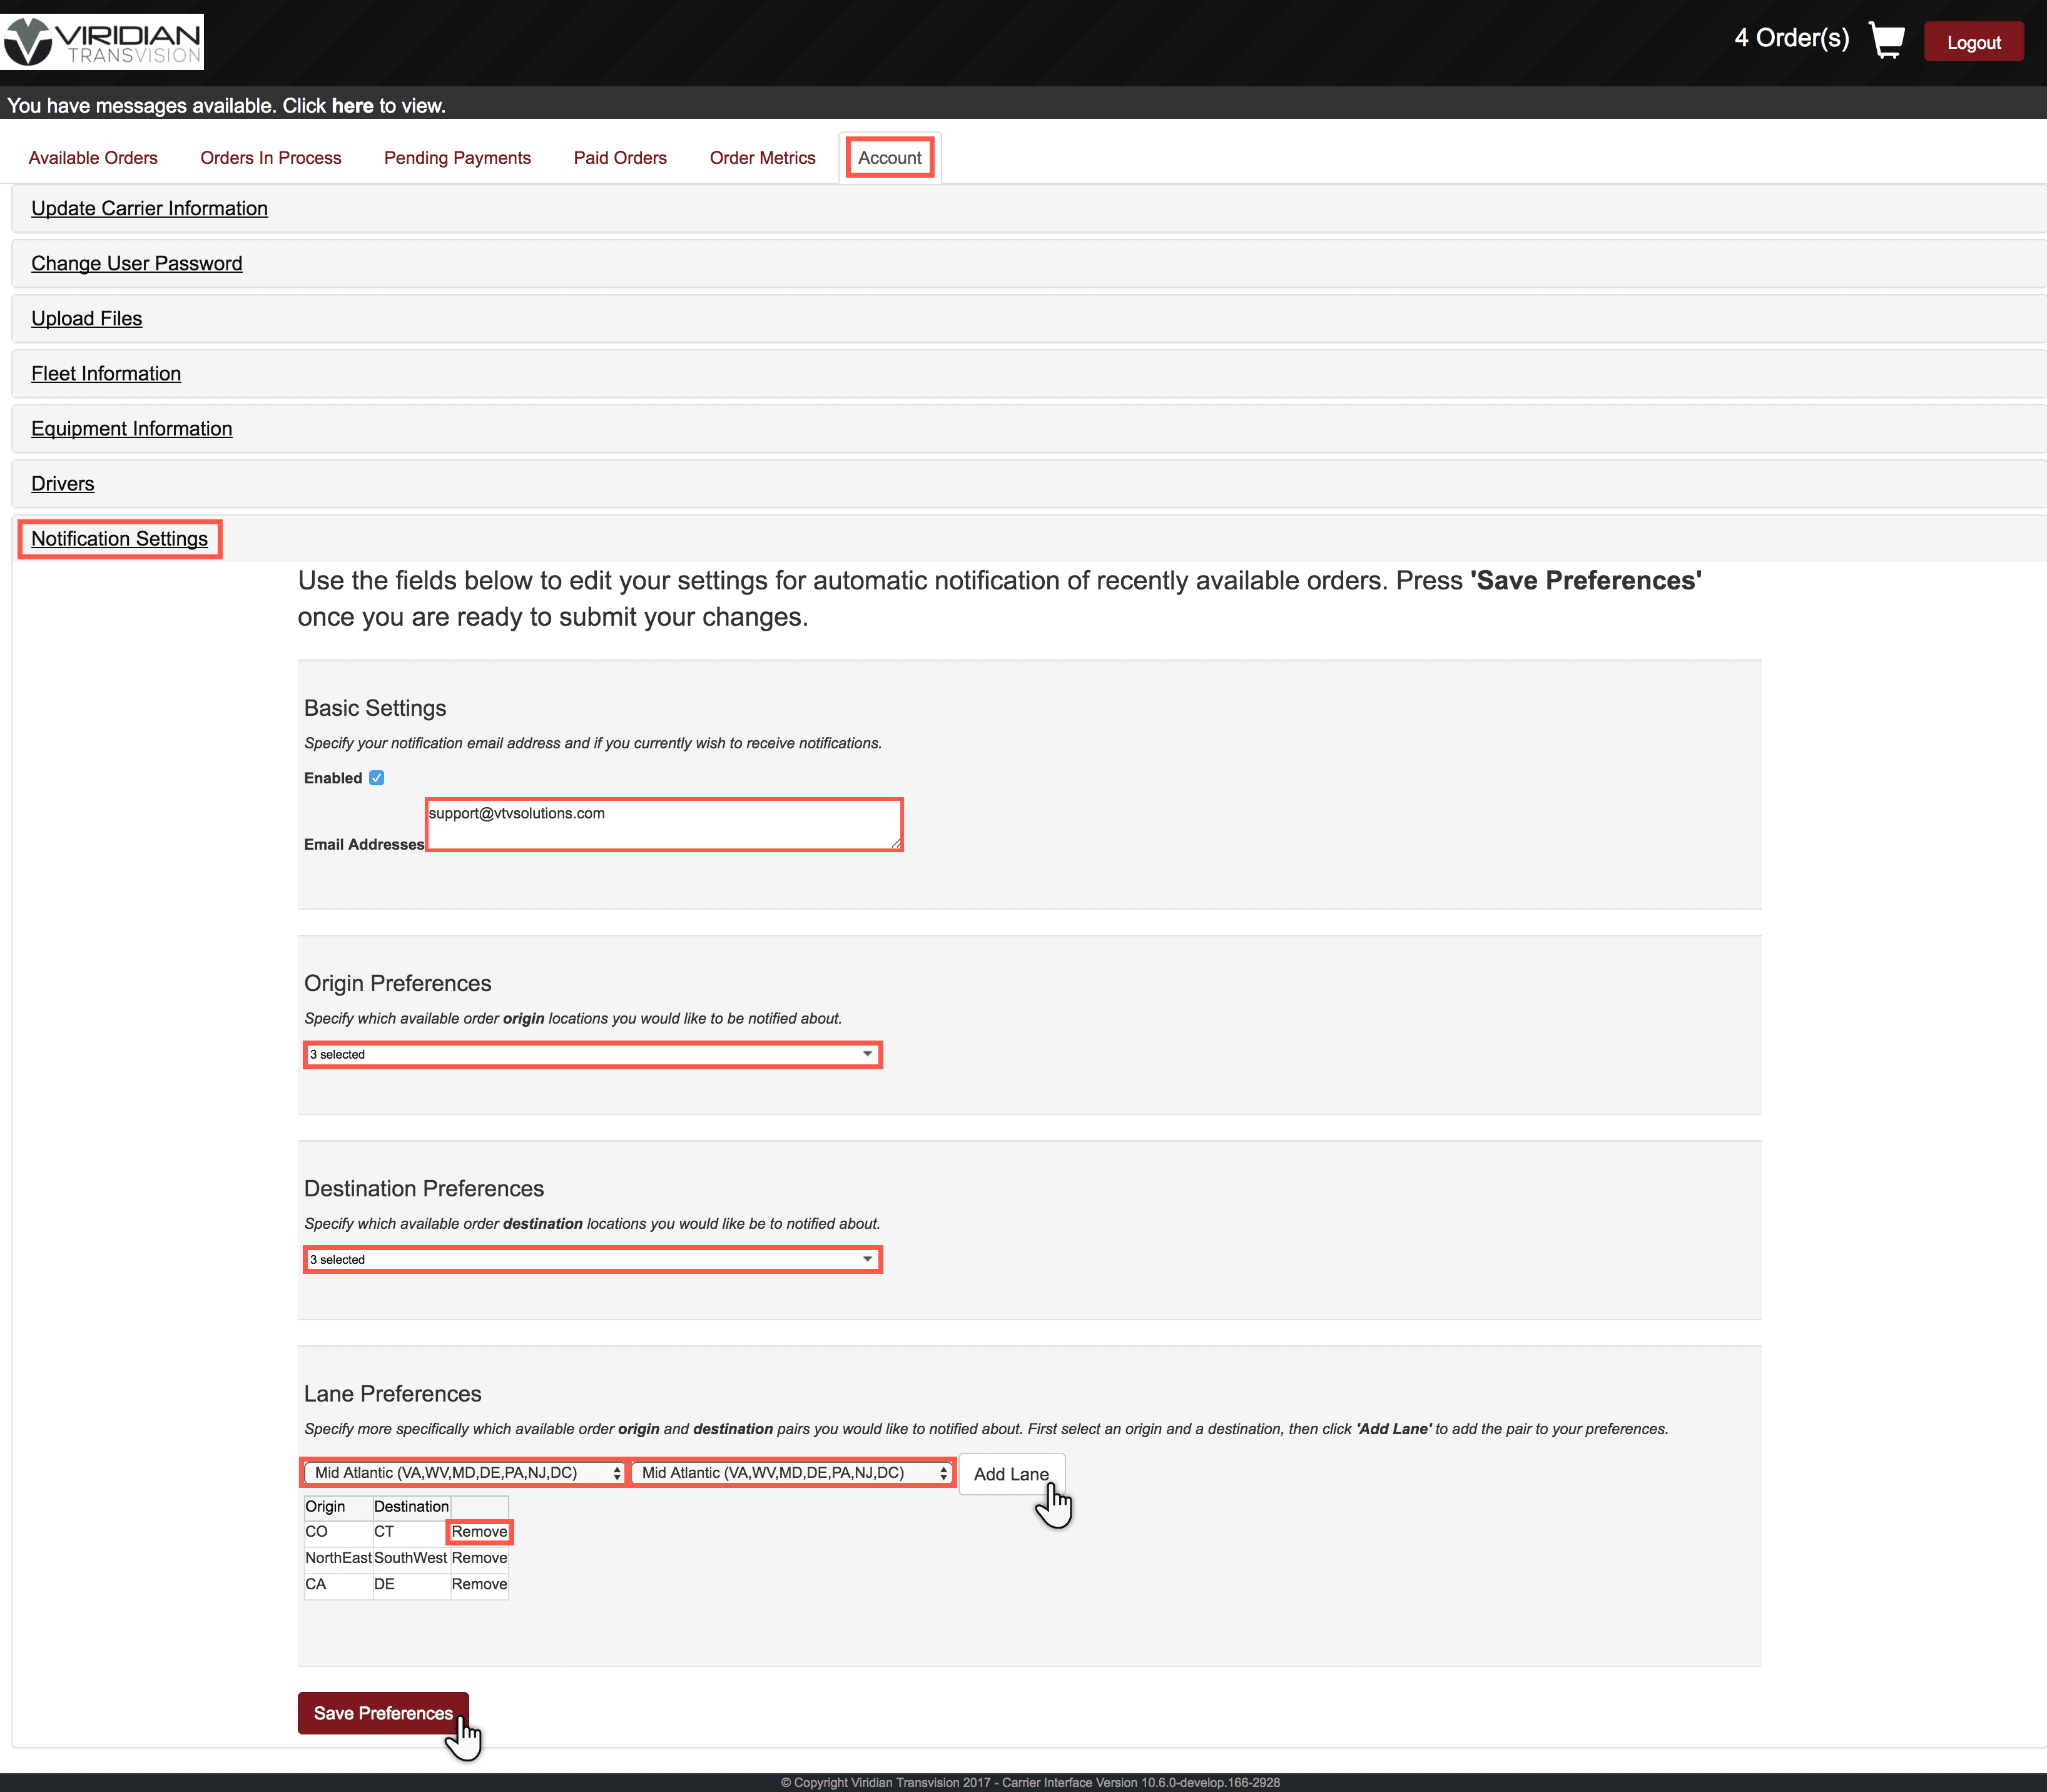Click 'here' to view messages
The width and height of the screenshot is (2047, 1792).
click(x=352, y=106)
